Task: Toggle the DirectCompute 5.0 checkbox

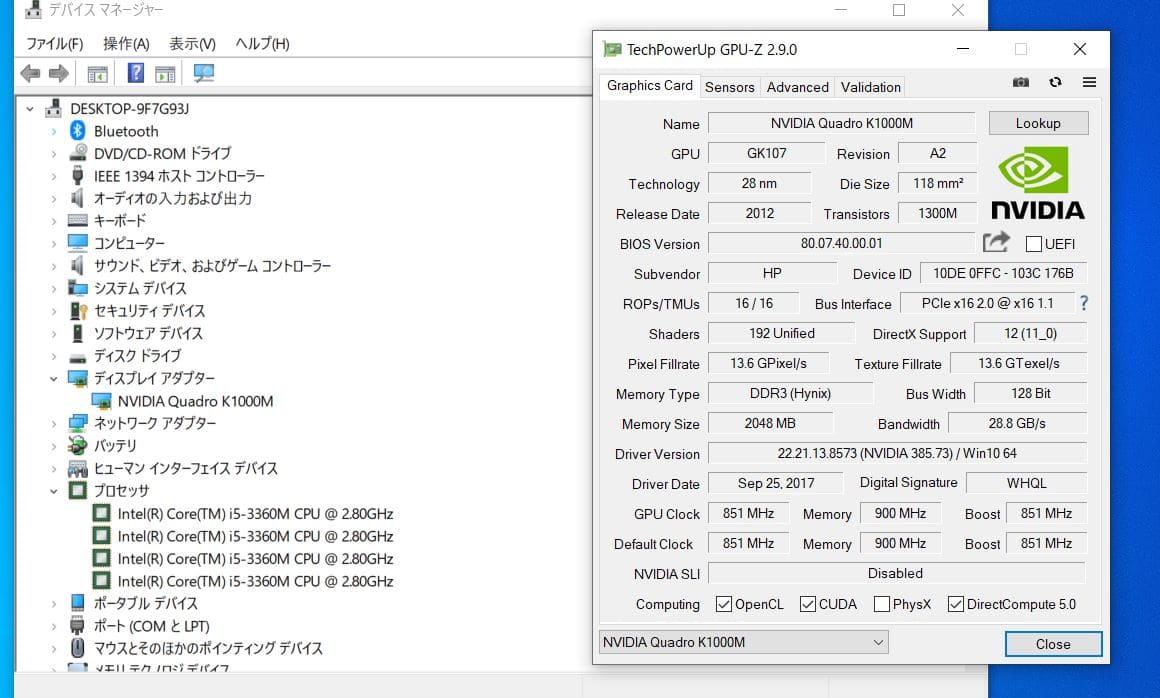Action: [955, 604]
